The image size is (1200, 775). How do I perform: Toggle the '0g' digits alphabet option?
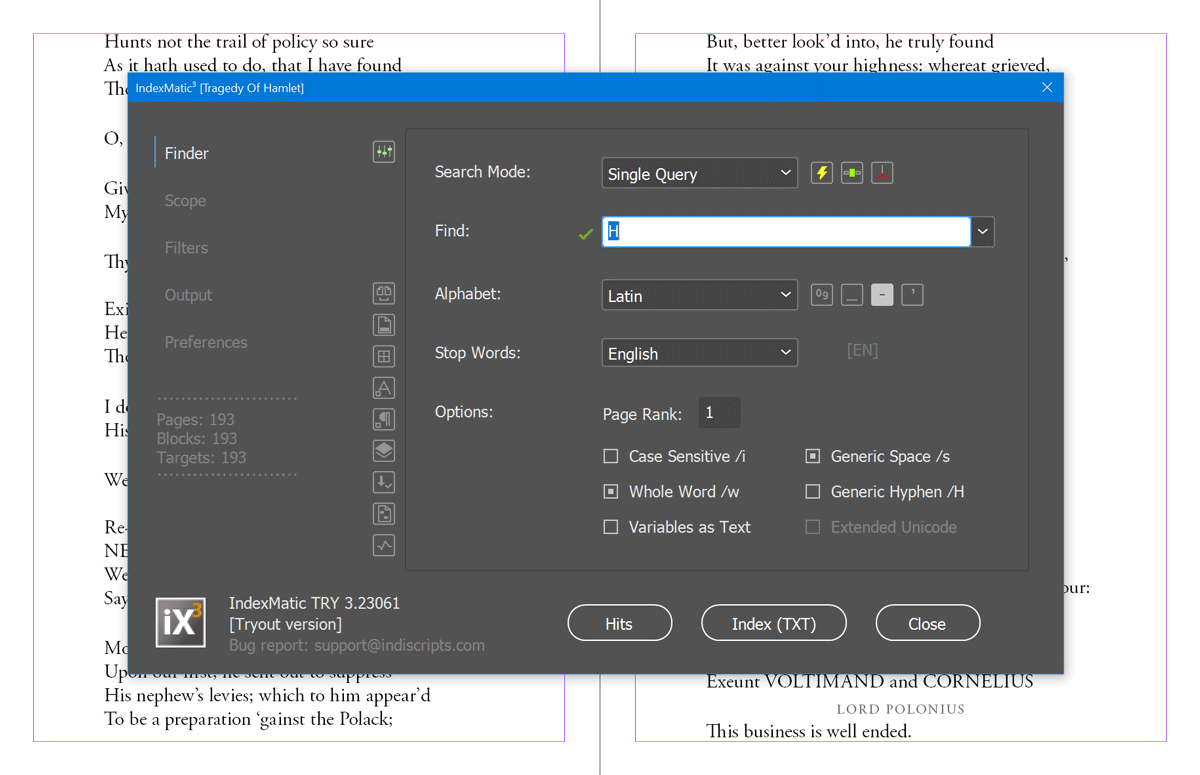click(x=822, y=295)
